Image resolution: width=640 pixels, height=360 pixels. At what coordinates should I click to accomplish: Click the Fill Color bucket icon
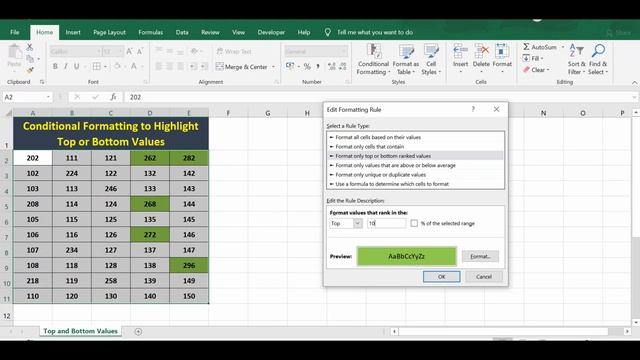(118, 66)
